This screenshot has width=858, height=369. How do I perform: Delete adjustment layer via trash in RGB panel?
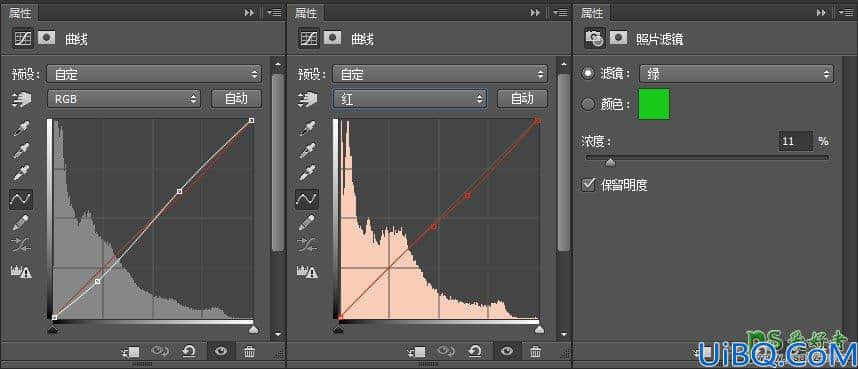(x=250, y=351)
